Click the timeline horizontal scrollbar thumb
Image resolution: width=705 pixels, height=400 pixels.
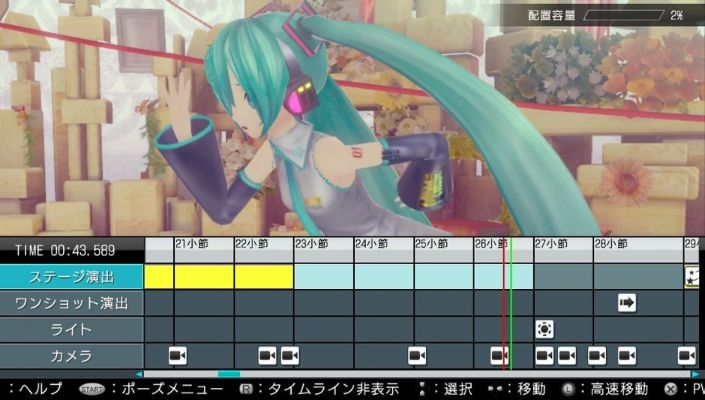pos(229,374)
